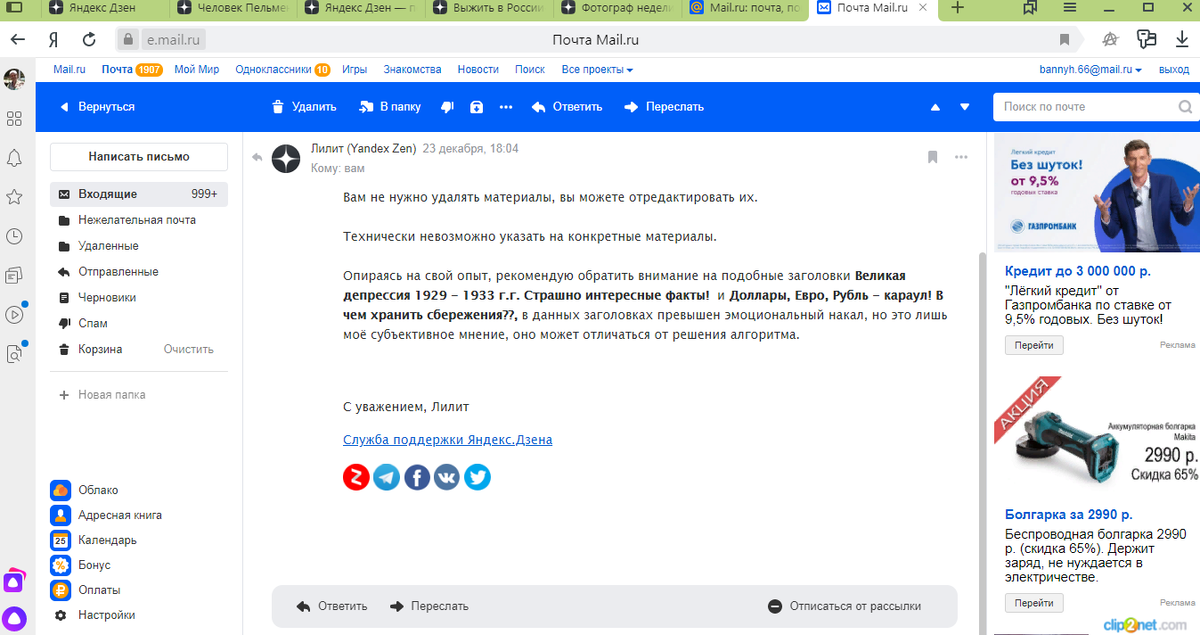Open Знакомства in the portal bar
The height and width of the screenshot is (635, 1200).
412,70
